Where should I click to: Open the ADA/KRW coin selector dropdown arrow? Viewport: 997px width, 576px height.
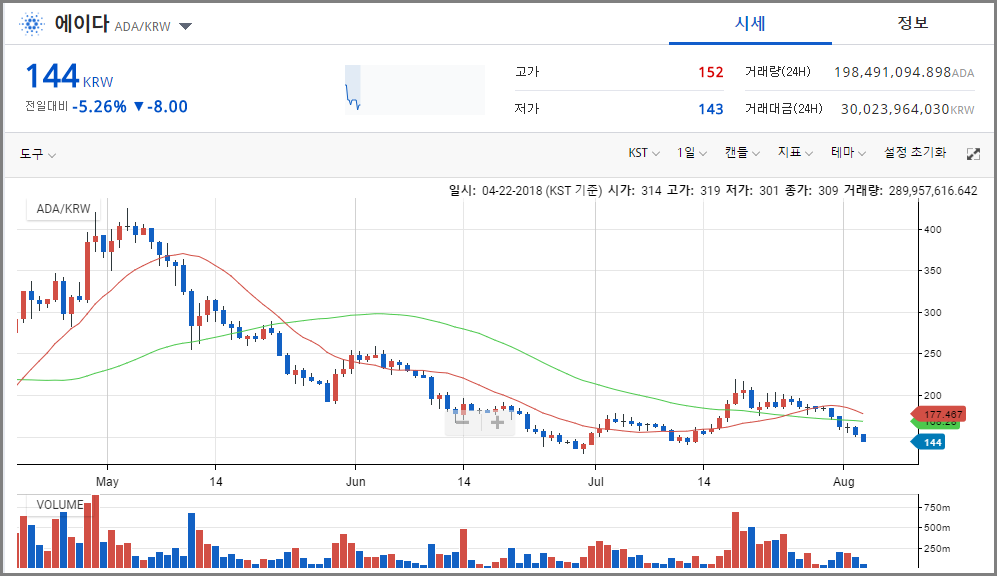click(185, 27)
